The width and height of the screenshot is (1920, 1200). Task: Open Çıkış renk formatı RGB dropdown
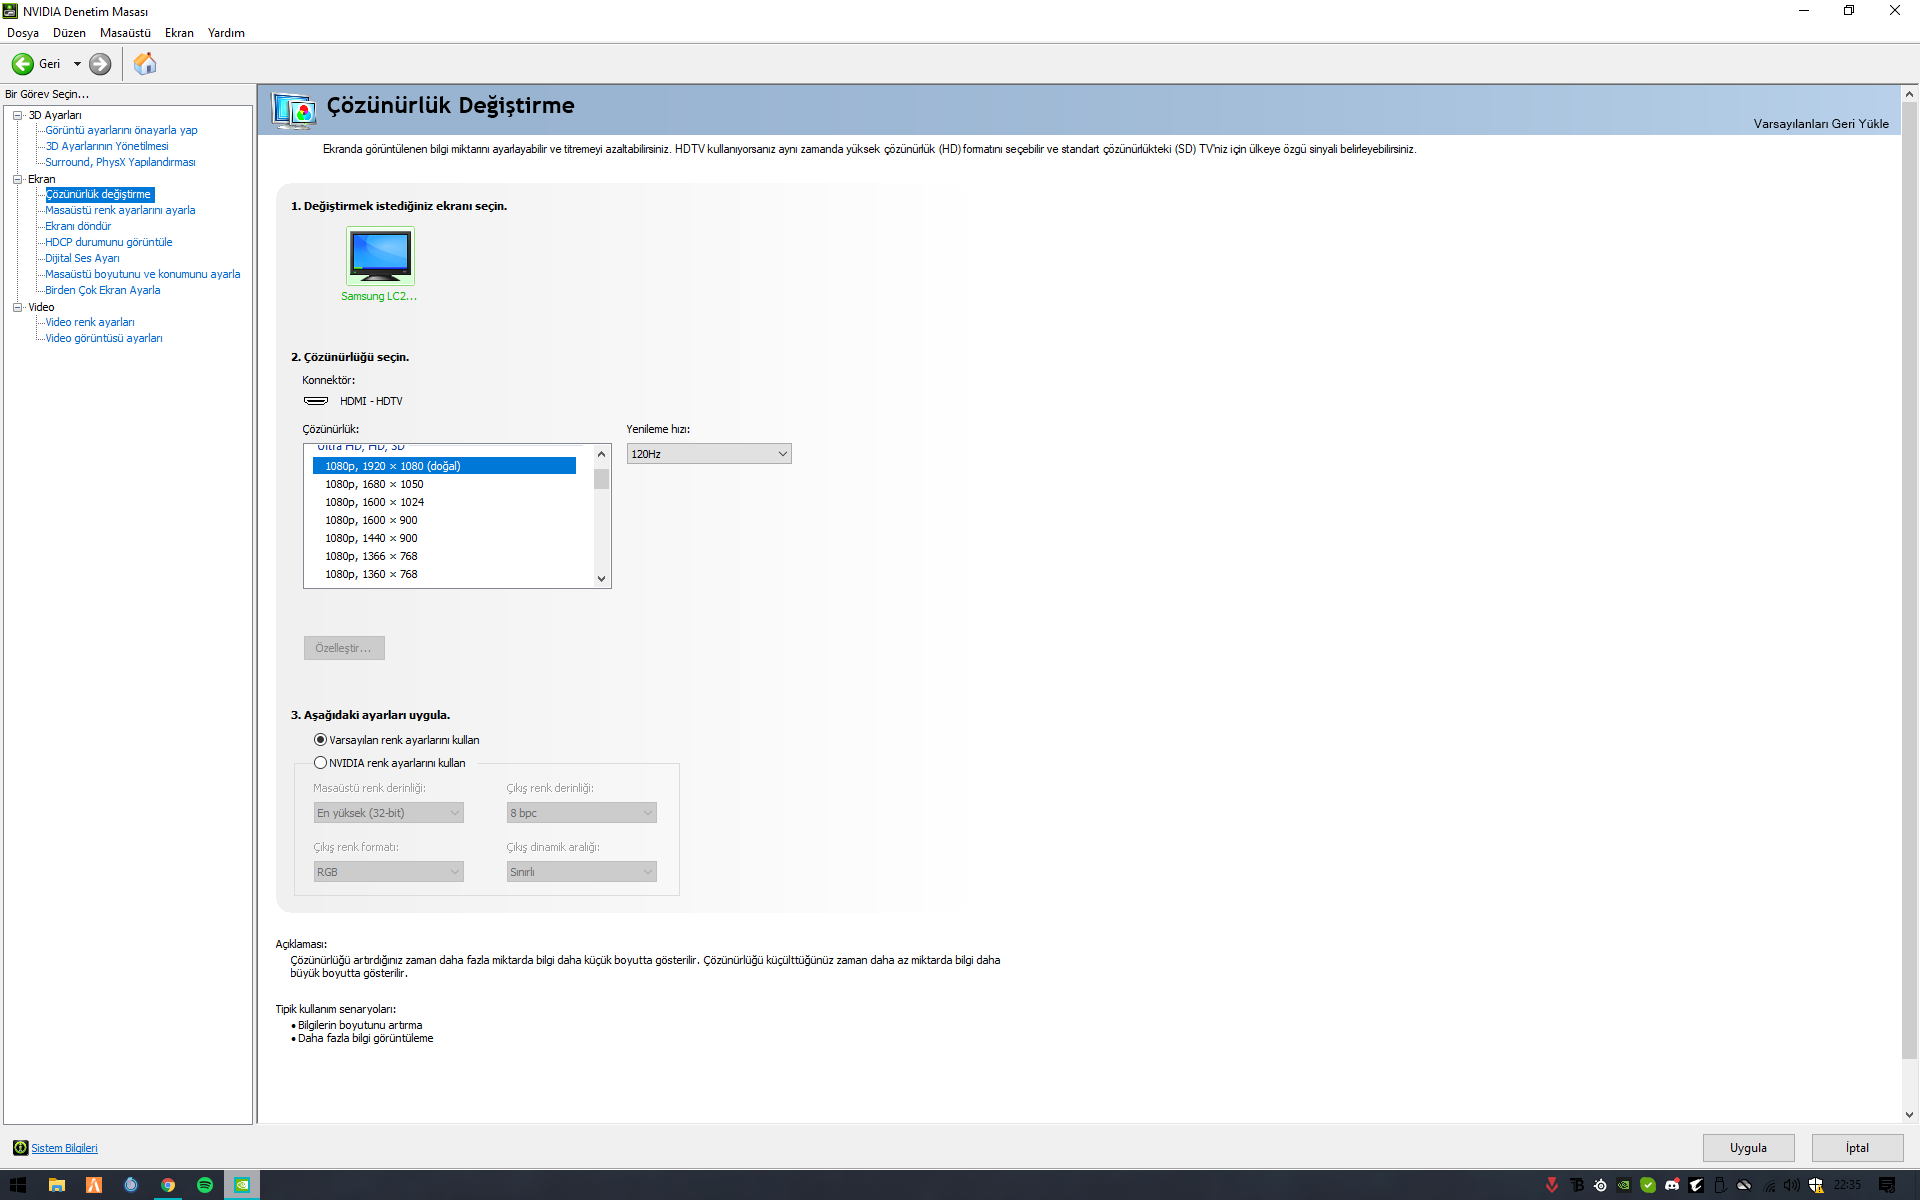[x=388, y=872]
